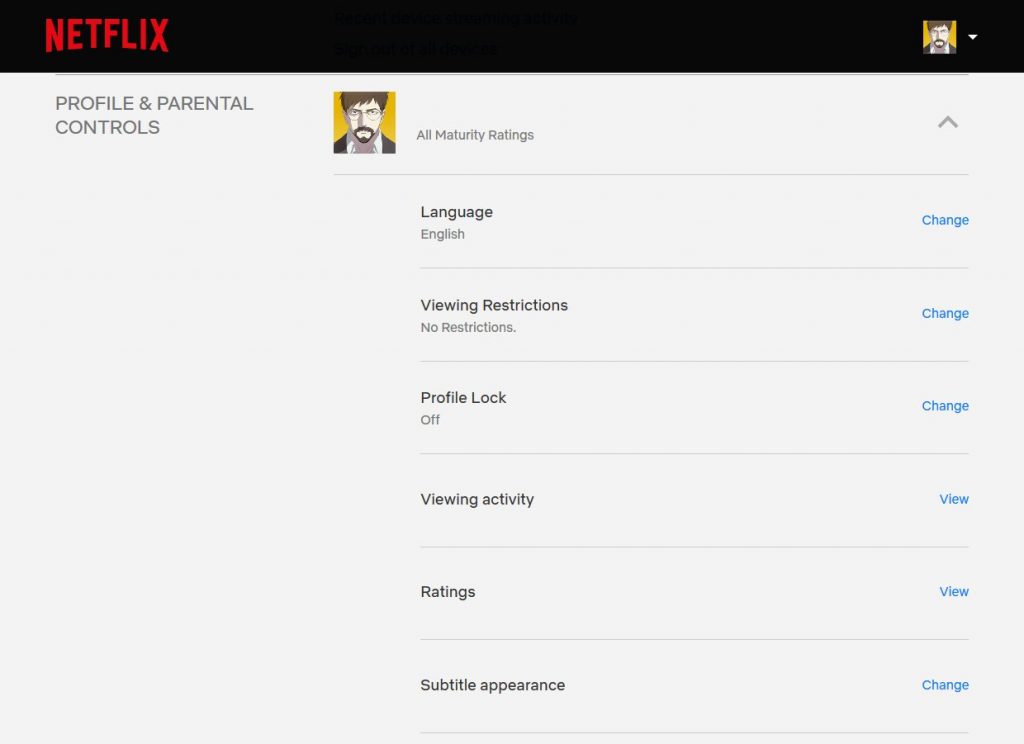Click the 'Subtitle appearance' label

point(492,685)
